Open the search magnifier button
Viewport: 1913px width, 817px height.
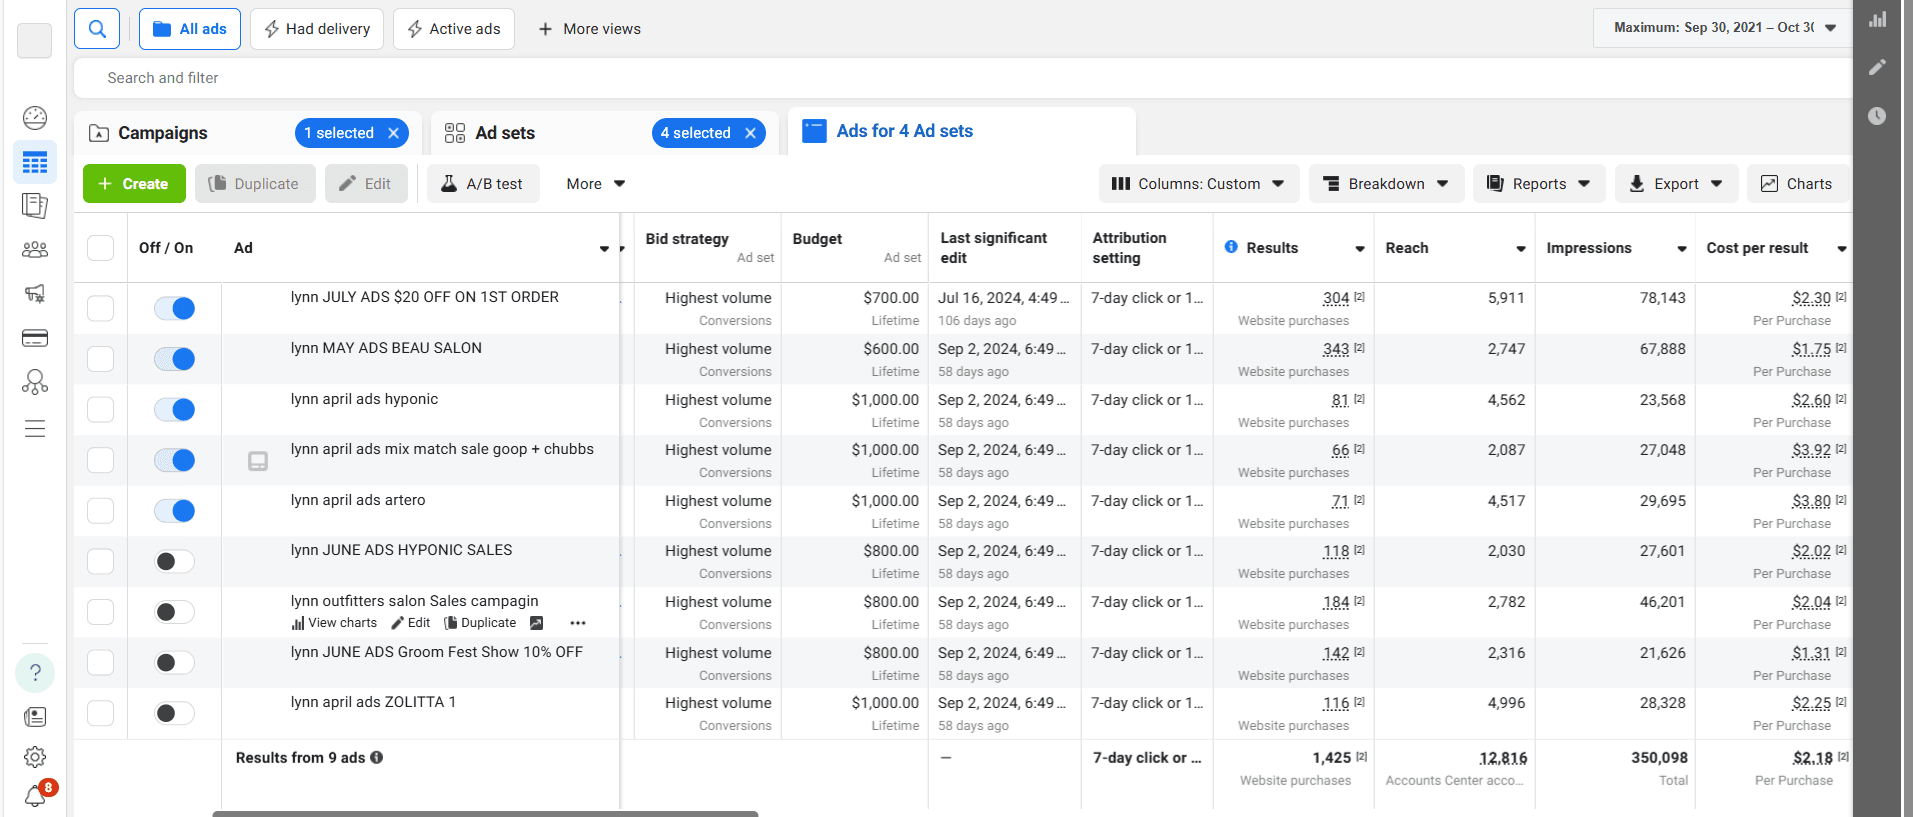tap(97, 29)
